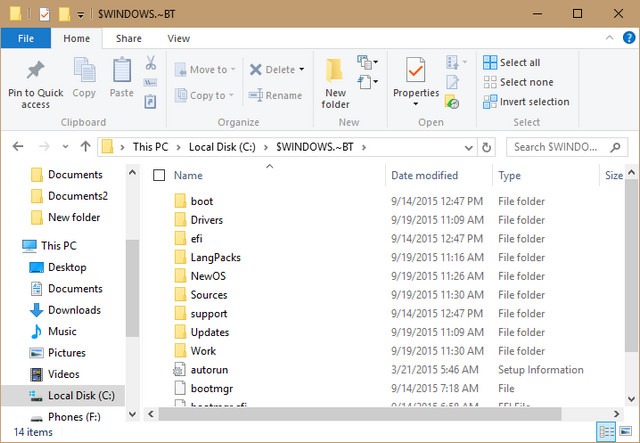640x443 pixels.
Task: Click Invert selection button
Action: [526, 102]
